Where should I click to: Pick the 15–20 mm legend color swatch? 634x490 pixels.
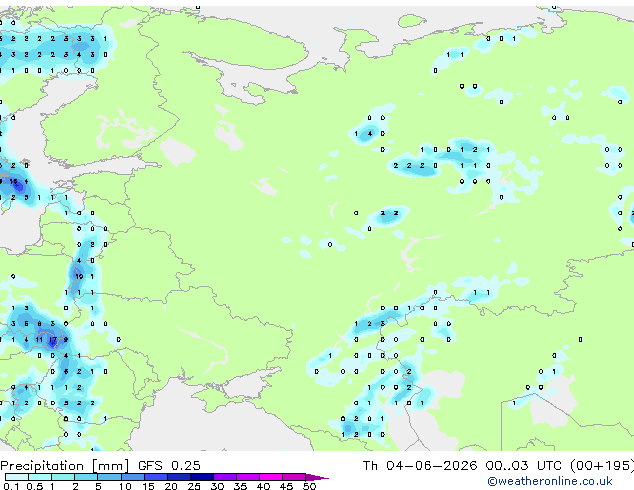coord(155,477)
